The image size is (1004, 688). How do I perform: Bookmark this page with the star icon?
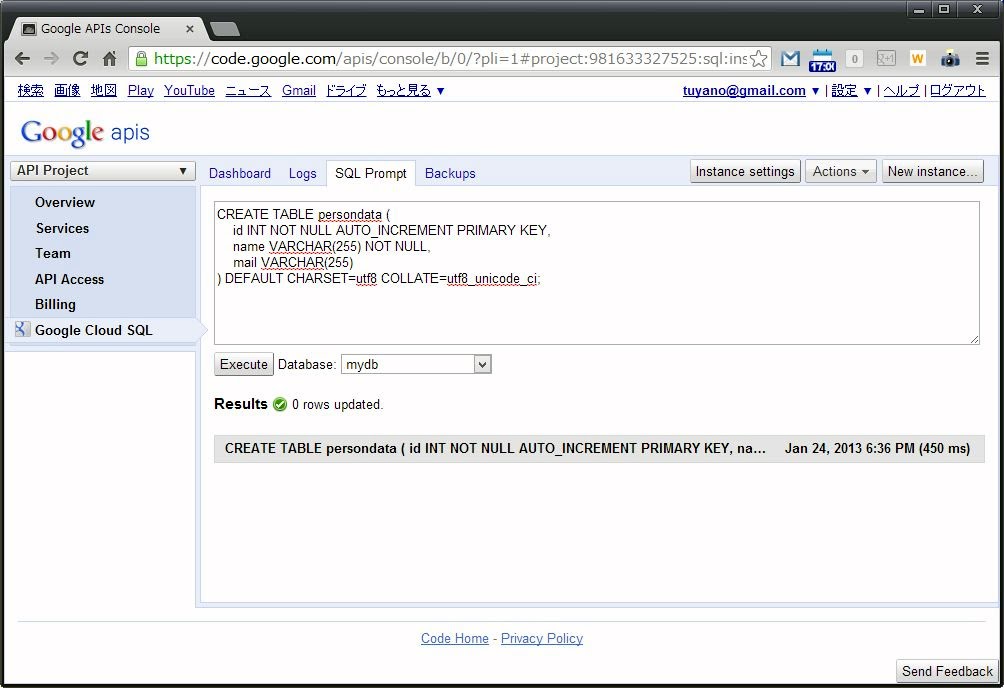click(x=759, y=59)
